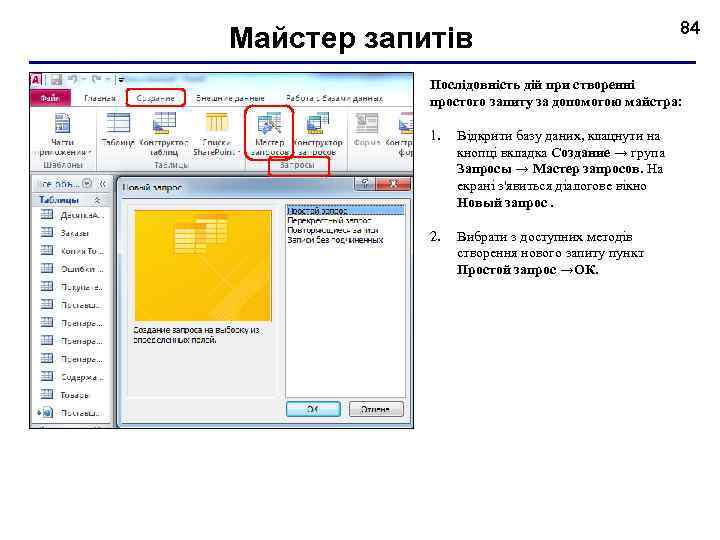This screenshot has width=720, height=540.
Task: Switch to the Работа с базами данных tab
Action: click(334, 98)
